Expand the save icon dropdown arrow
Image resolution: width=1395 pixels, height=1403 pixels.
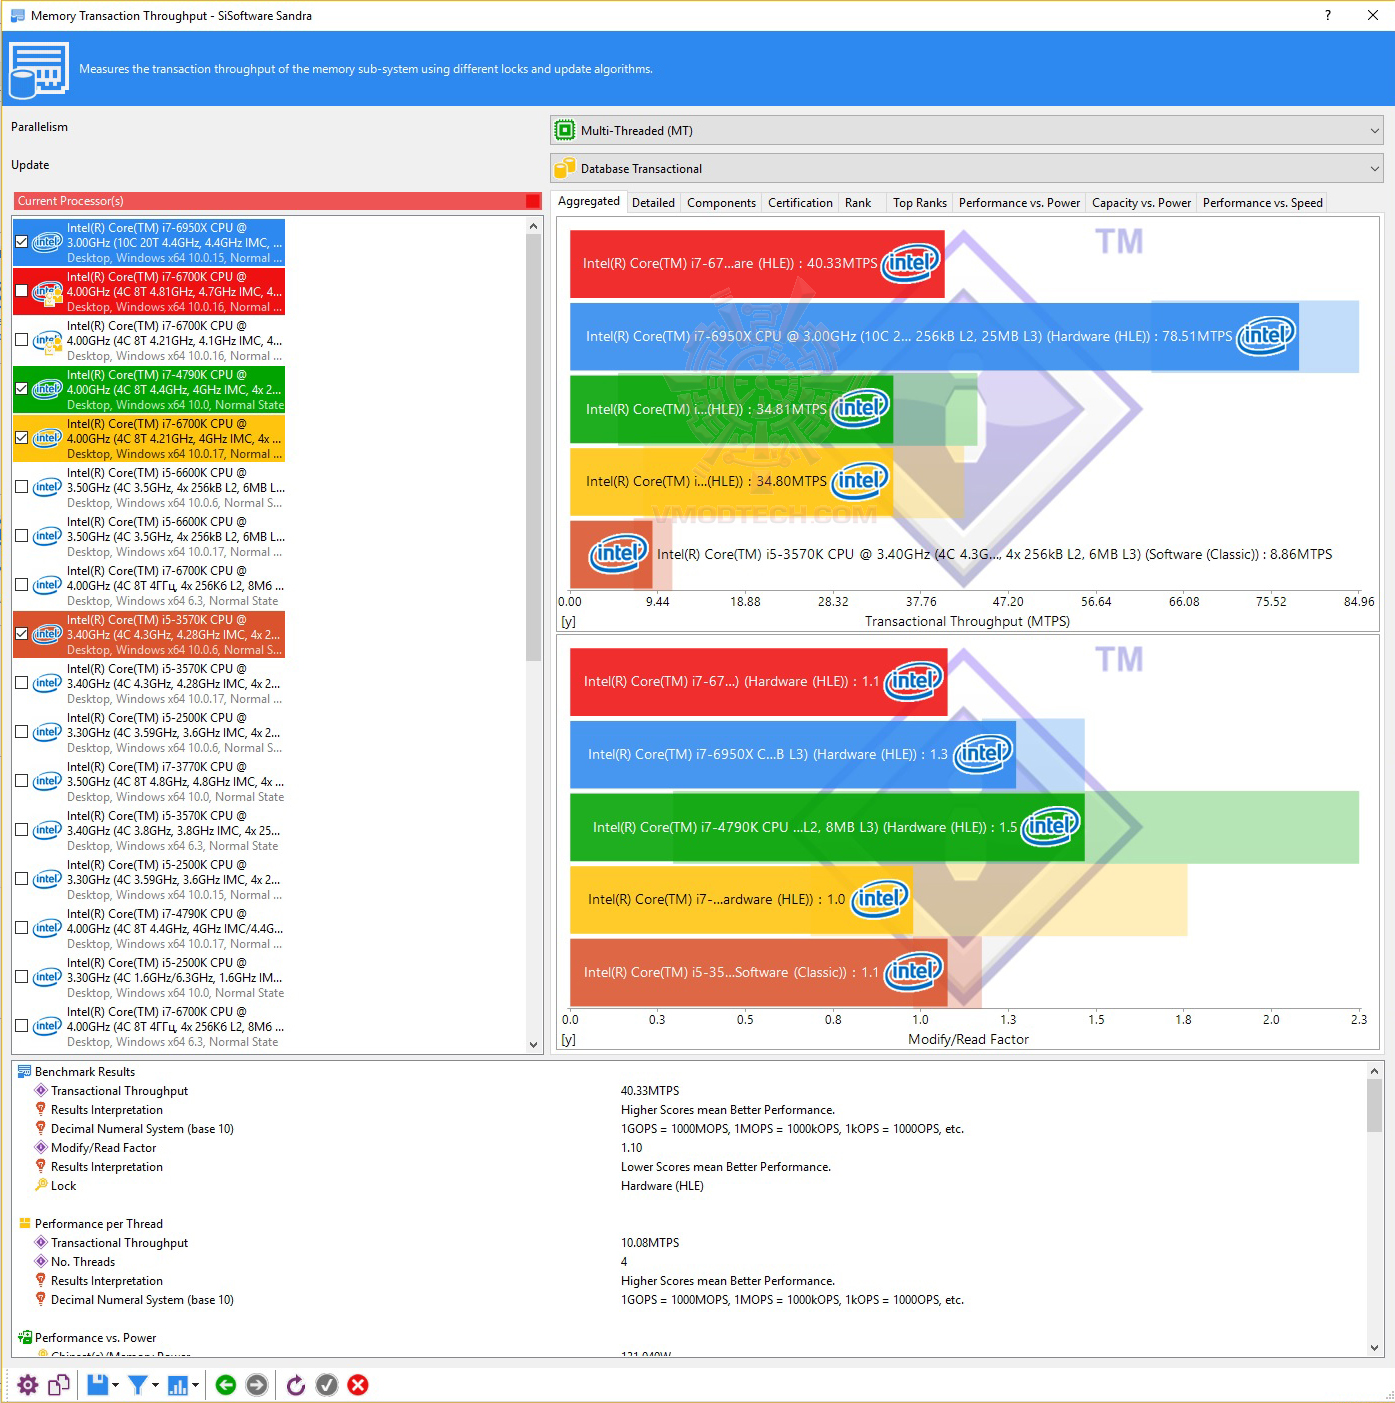(115, 1385)
